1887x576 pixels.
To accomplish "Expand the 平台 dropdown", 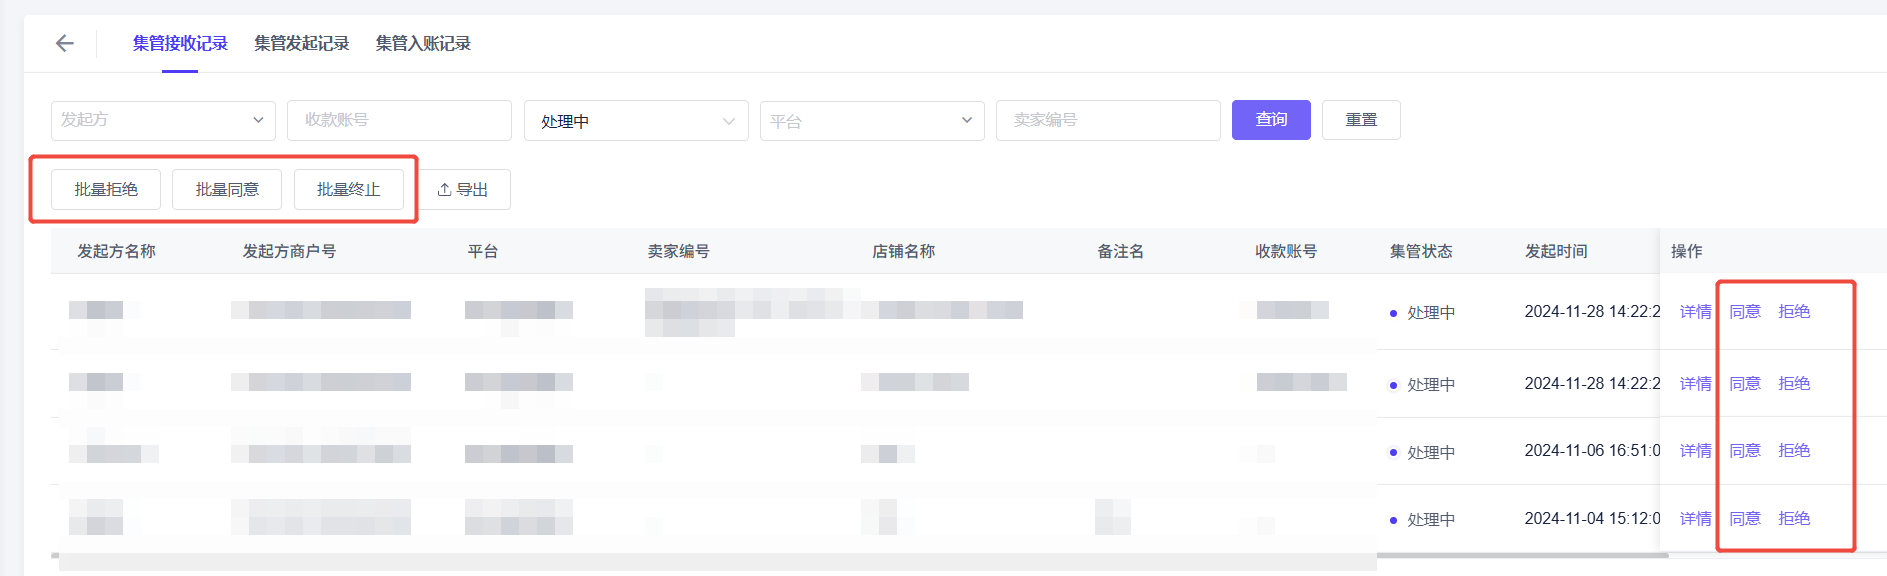I will tap(871, 121).
